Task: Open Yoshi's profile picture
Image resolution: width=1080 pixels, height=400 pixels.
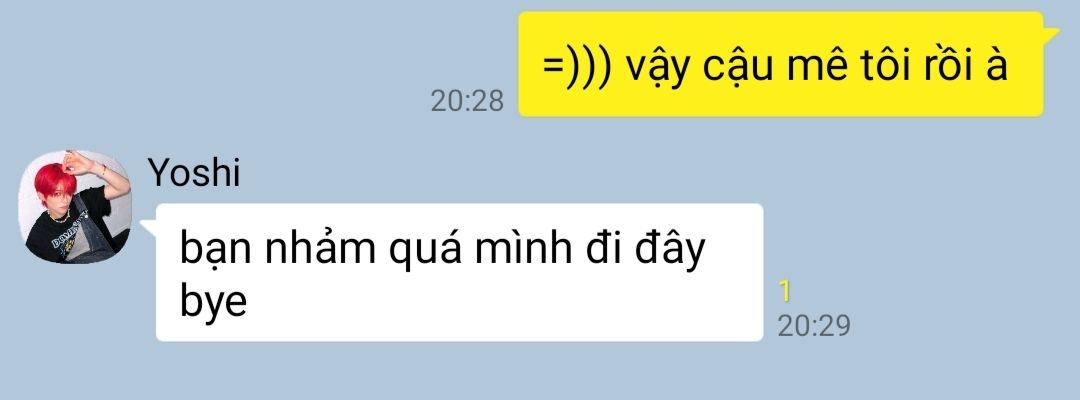Action: pyautogui.click(x=75, y=207)
